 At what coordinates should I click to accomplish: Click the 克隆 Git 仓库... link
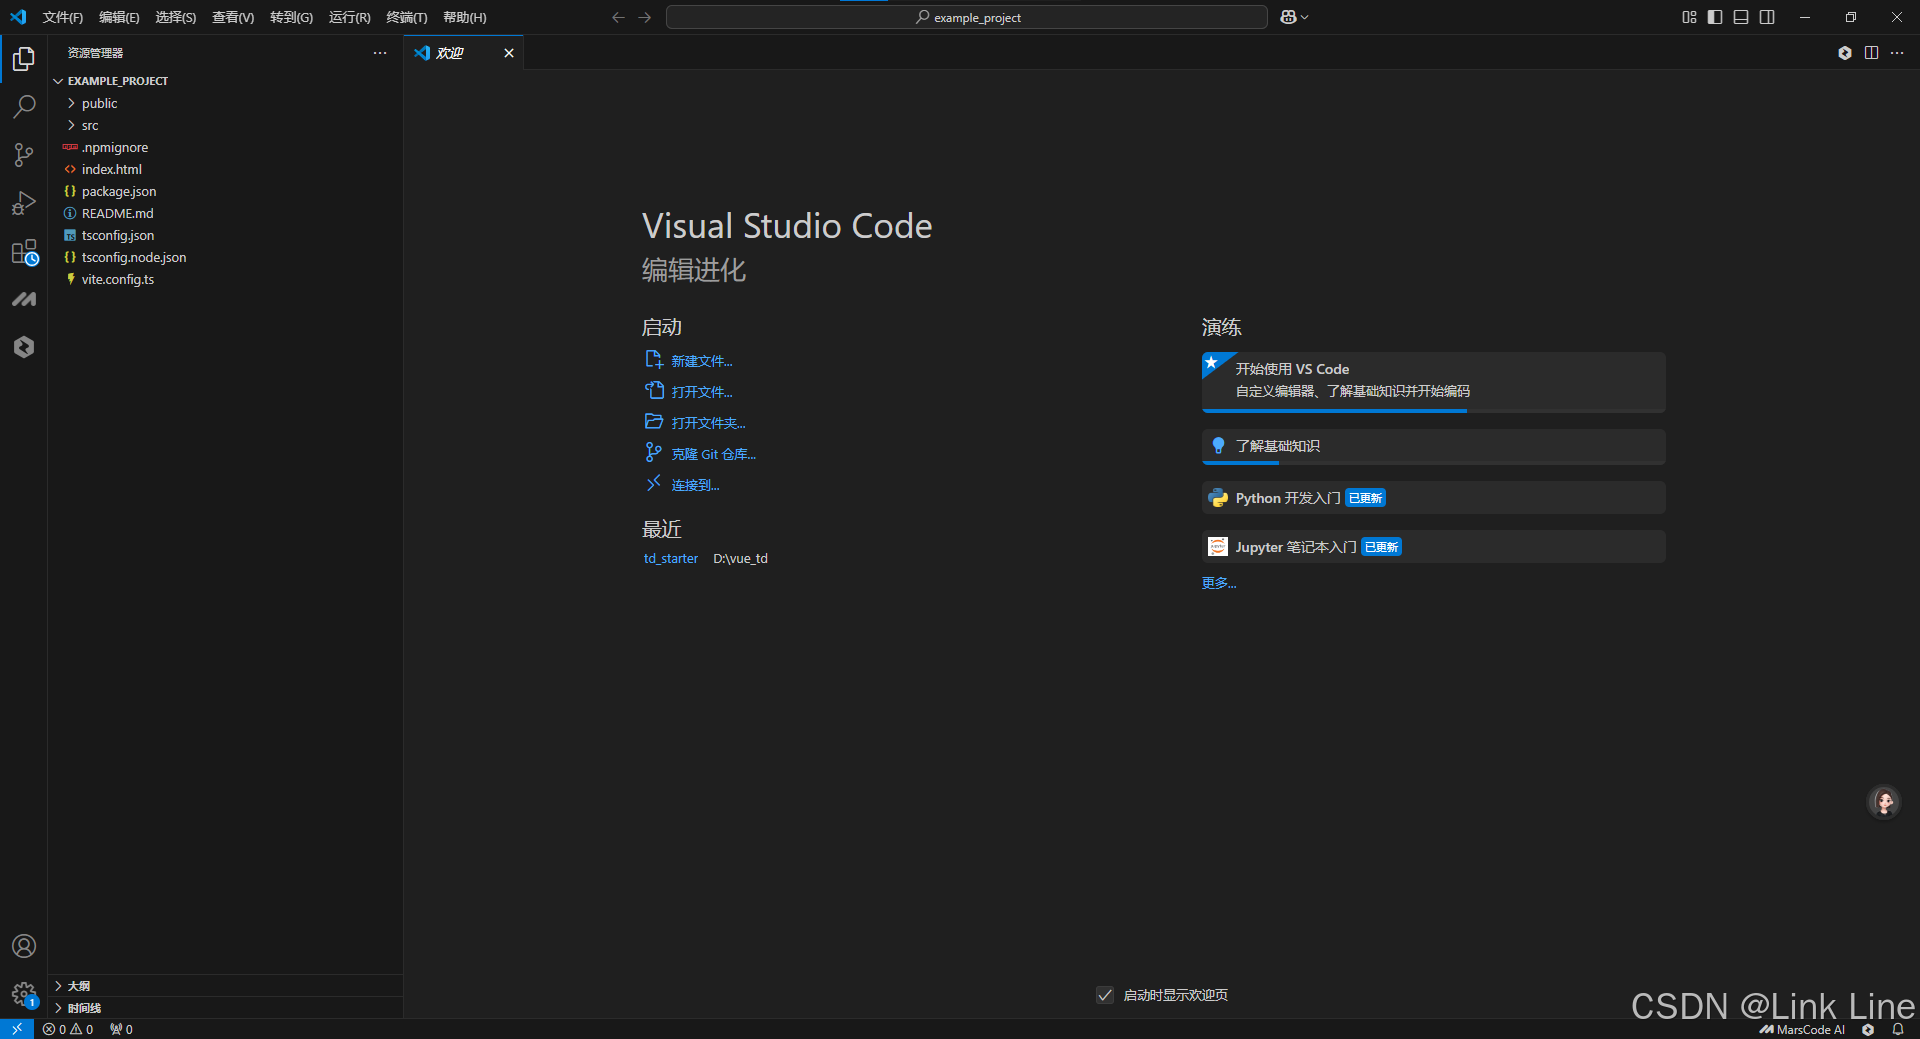point(713,454)
